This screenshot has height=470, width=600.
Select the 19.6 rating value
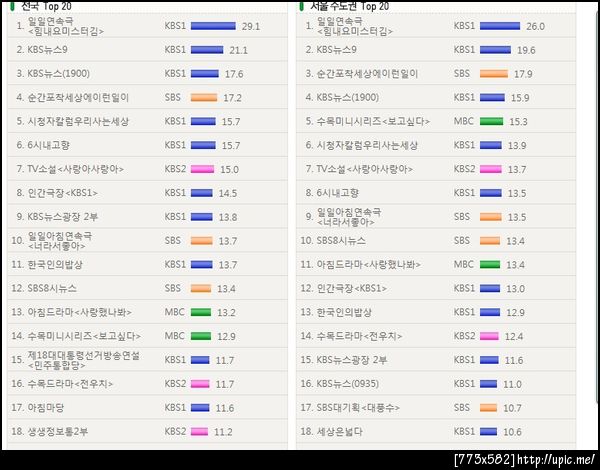pyautogui.click(x=526, y=50)
